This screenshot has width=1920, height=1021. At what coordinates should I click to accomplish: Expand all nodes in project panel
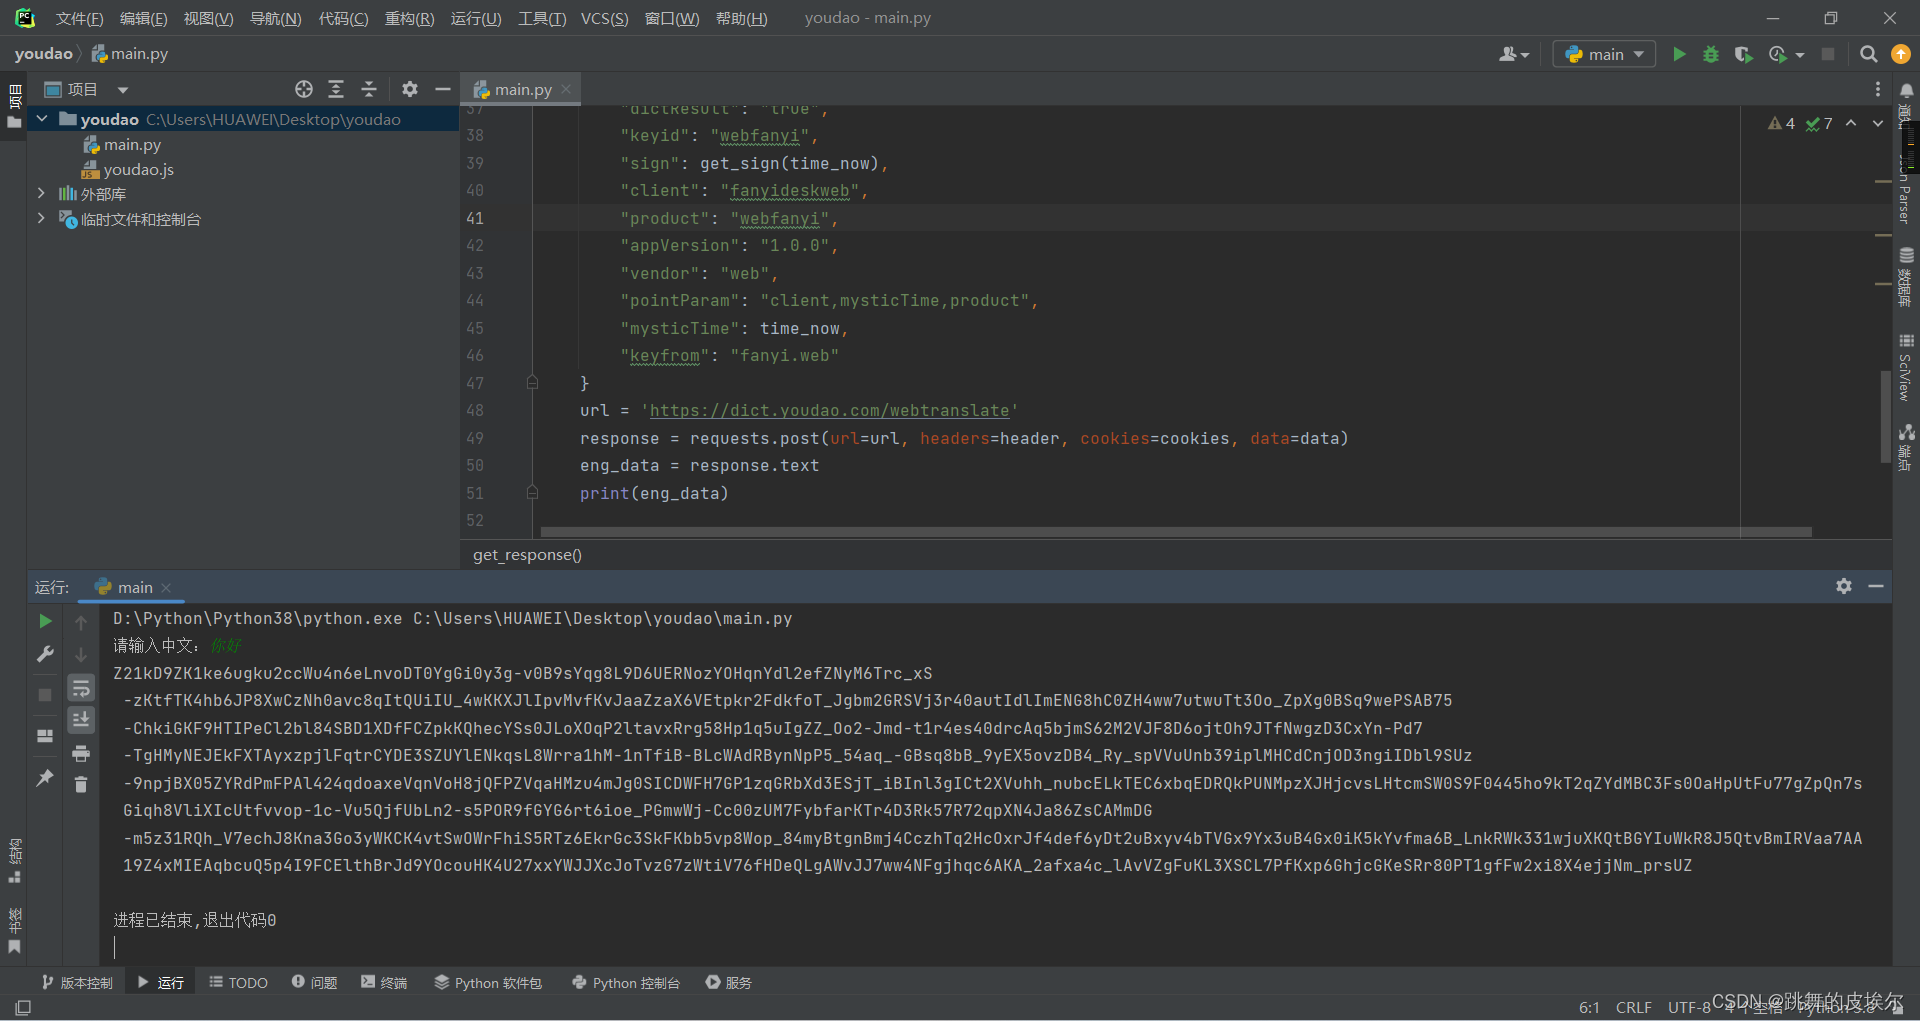click(336, 89)
